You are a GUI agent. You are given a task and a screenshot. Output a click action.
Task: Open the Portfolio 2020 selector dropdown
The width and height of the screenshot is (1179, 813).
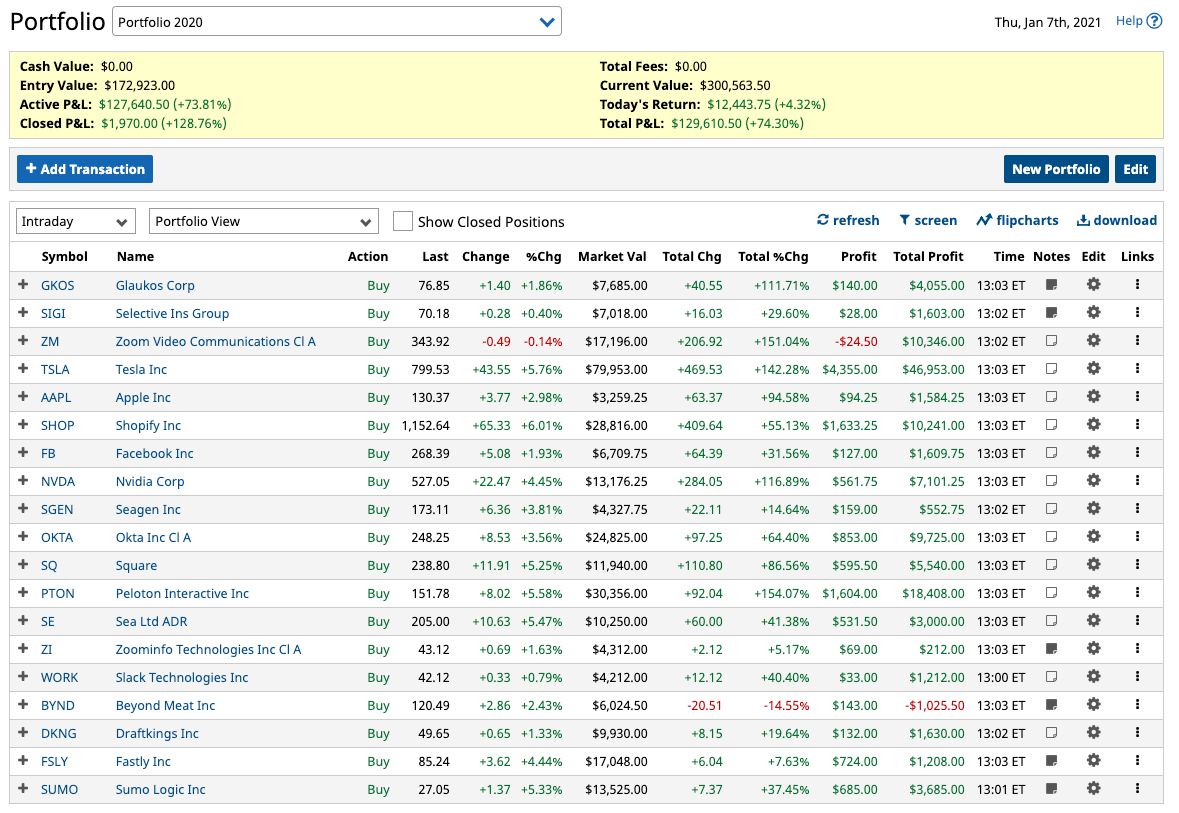click(337, 21)
